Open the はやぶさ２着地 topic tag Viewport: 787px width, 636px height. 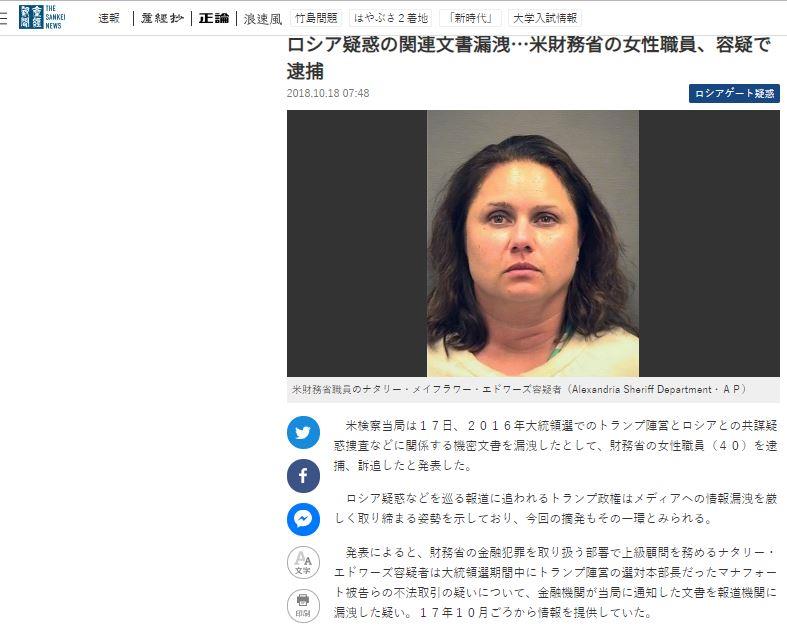pyautogui.click(x=390, y=19)
